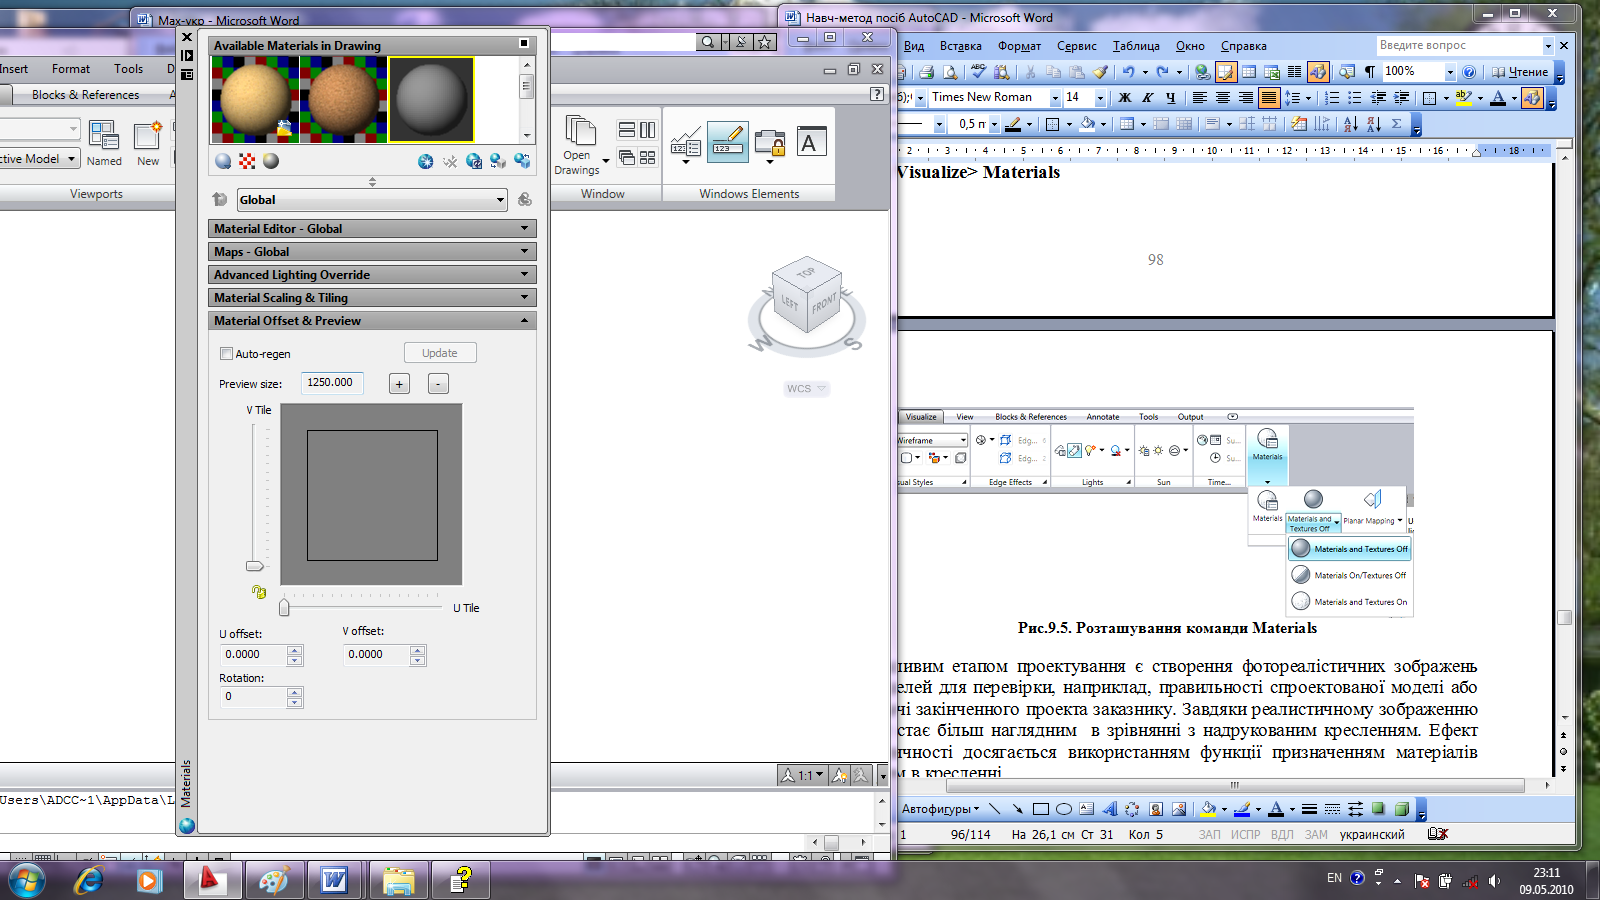Open zoom 100% dropdown in Word

tap(1449, 72)
